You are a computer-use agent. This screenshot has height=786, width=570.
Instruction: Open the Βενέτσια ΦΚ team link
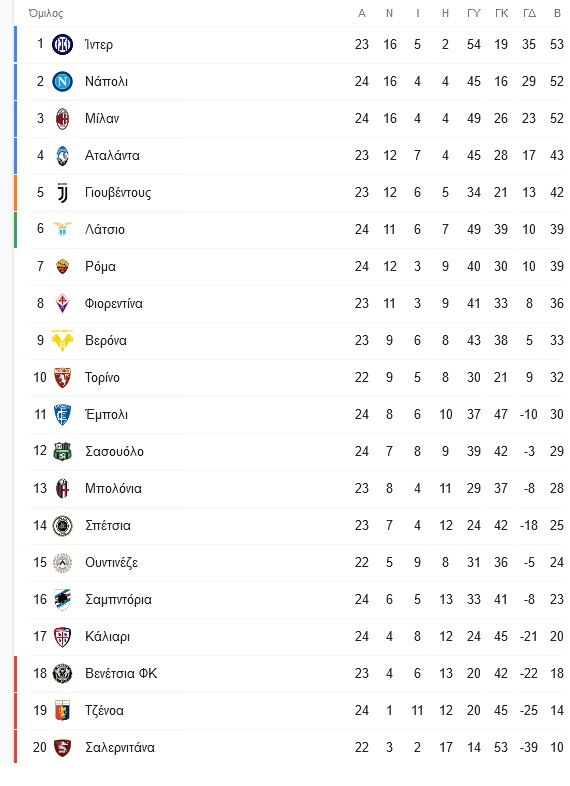[x=121, y=674]
